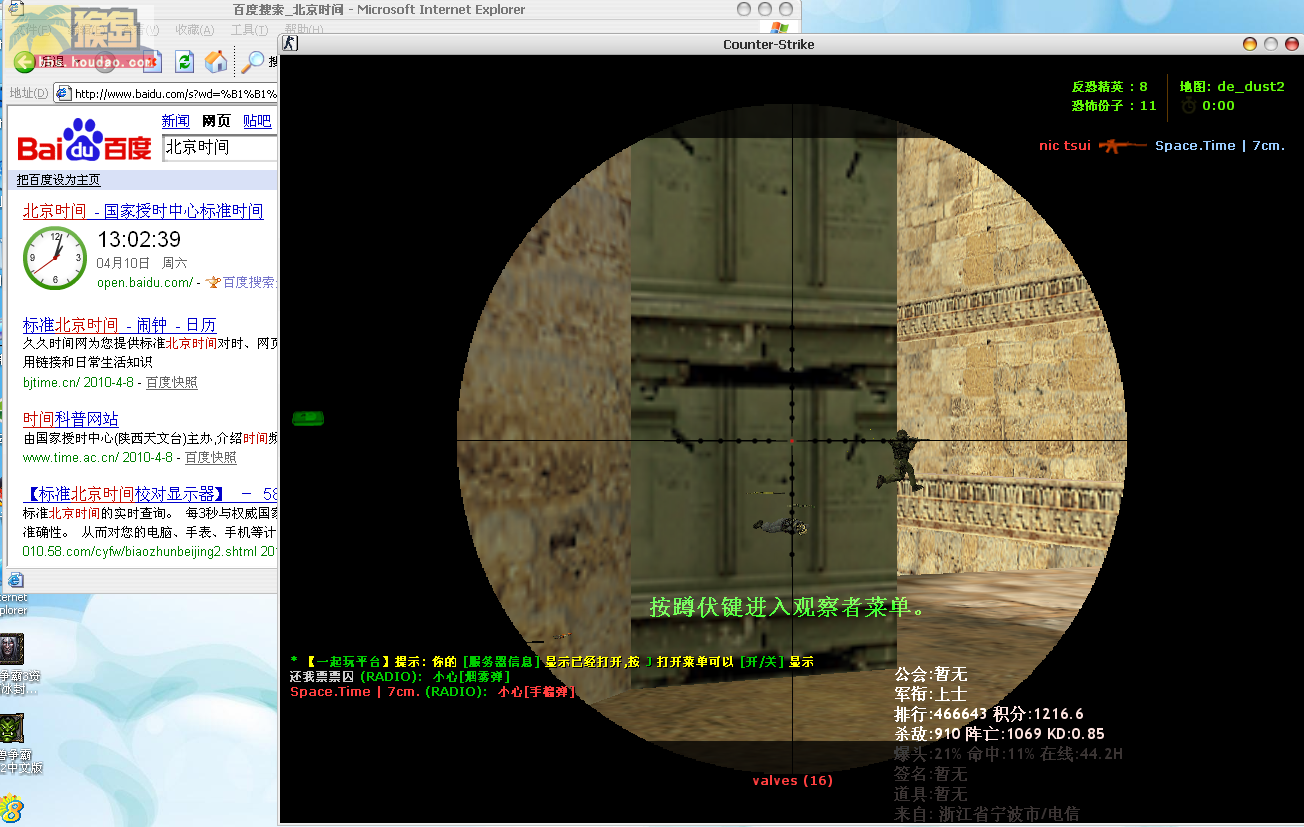
Task: Click the 把百度设为主页 link
Action: point(59,180)
